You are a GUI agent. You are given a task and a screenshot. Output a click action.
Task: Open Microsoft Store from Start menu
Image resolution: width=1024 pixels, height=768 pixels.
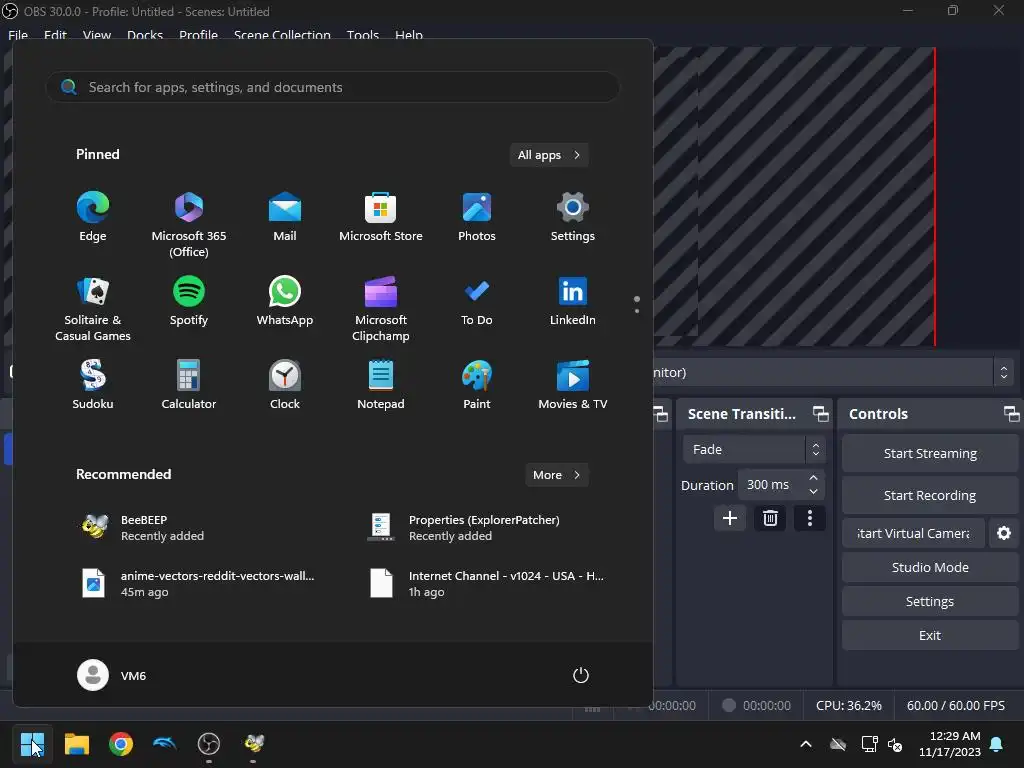(x=381, y=217)
